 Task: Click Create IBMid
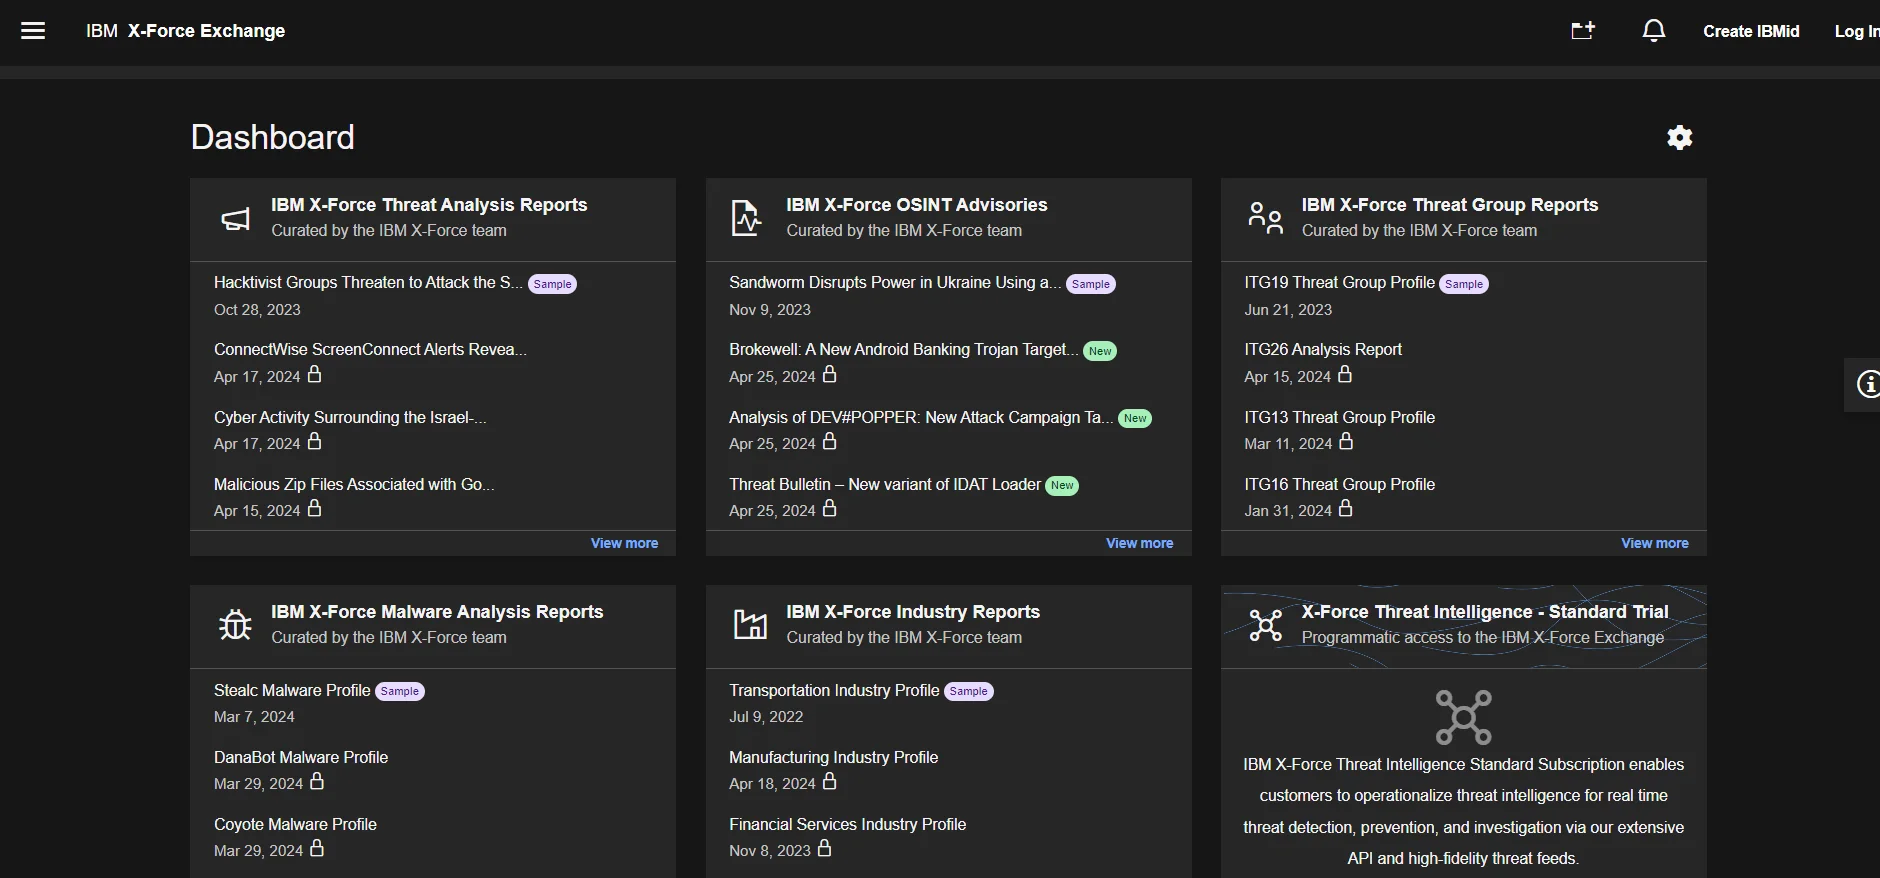click(x=1751, y=31)
